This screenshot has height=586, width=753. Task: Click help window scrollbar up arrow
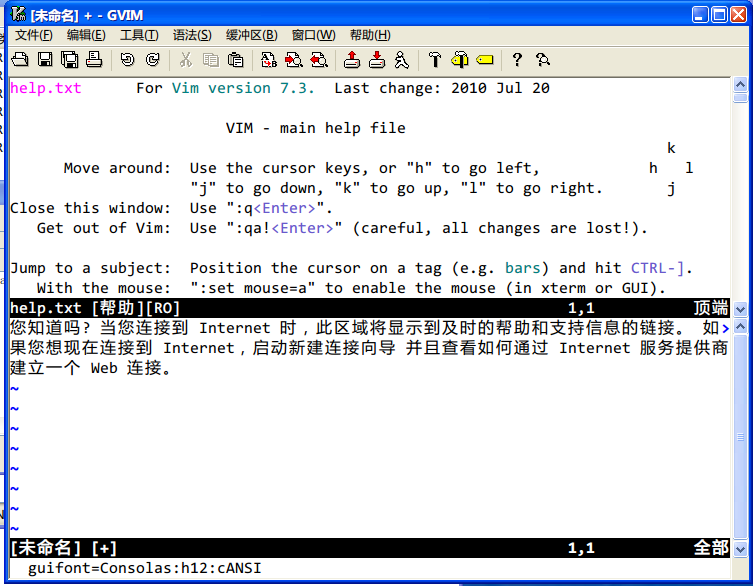(741, 85)
